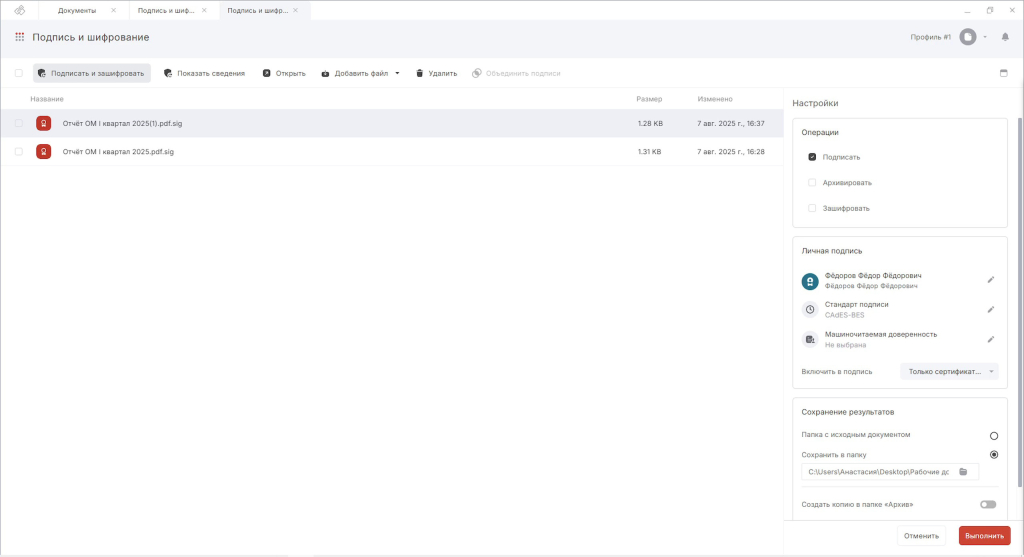Uncheck the Подписать operation checkbox

(812, 157)
